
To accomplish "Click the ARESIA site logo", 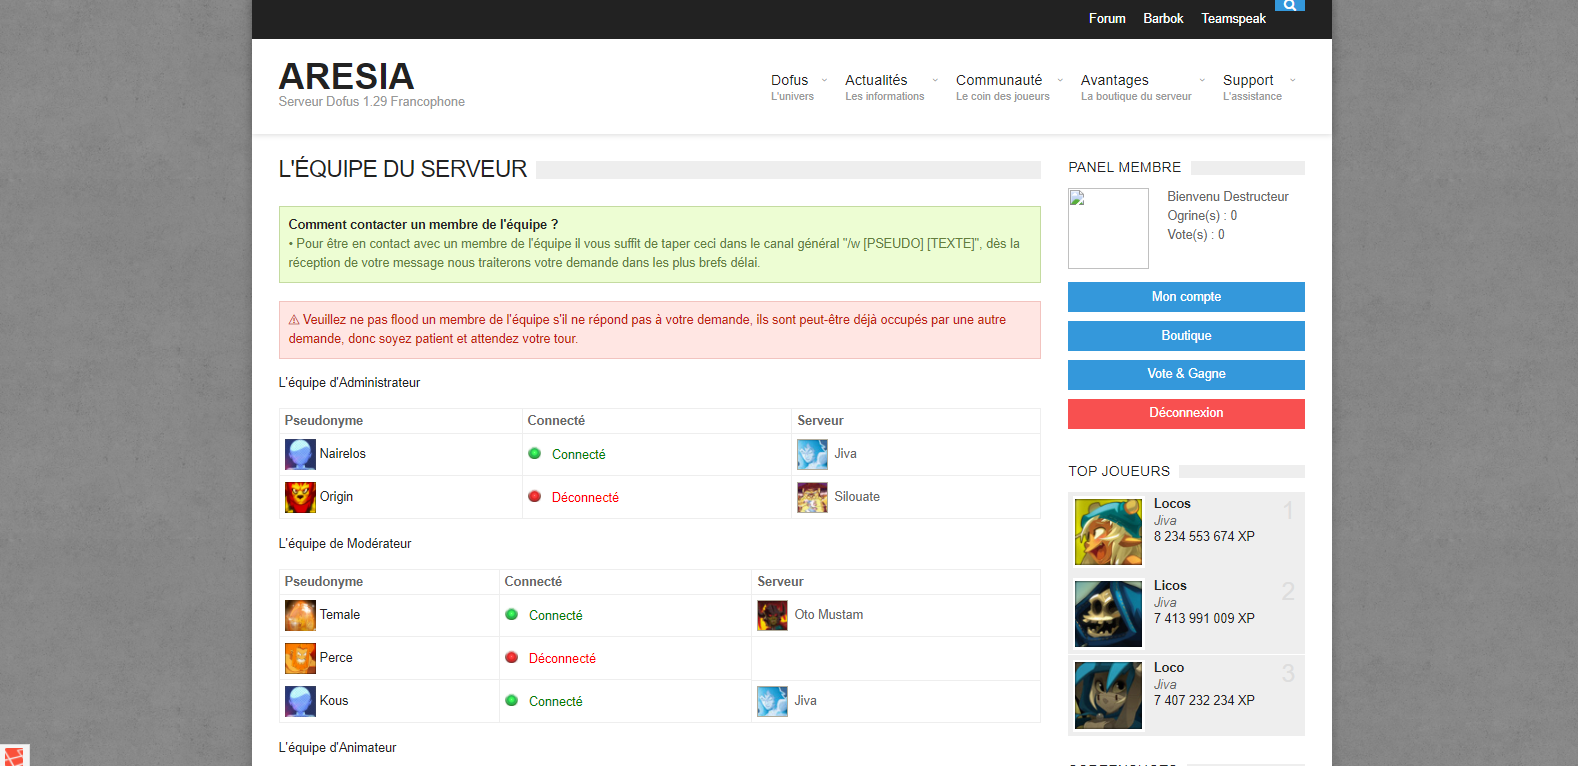I will 346,76.
